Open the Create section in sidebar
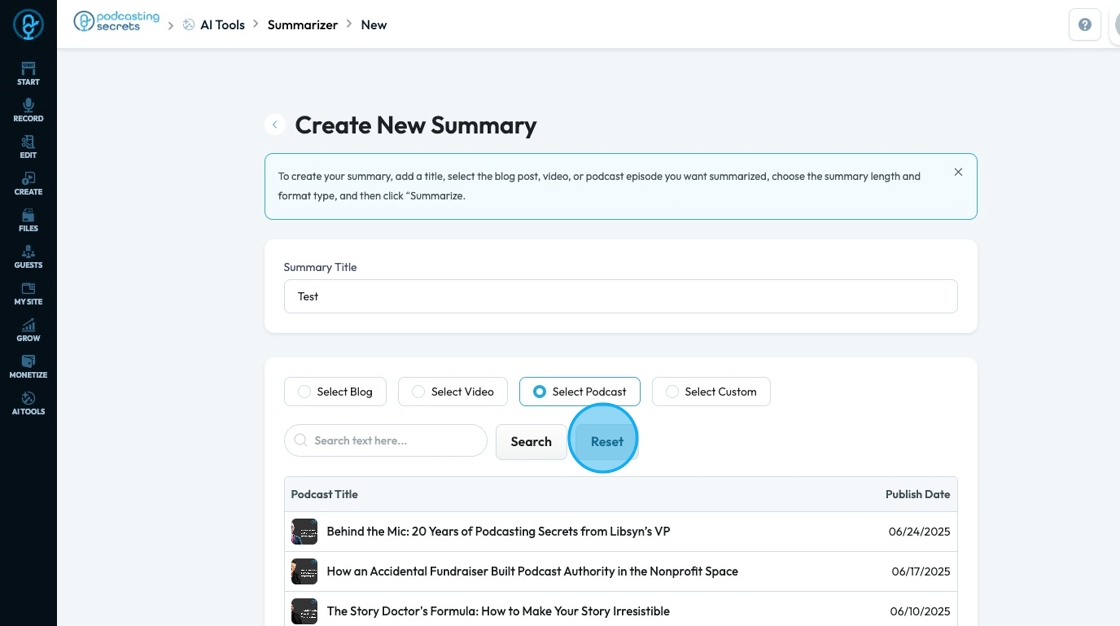The height and width of the screenshot is (626, 1120). point(28,183)
